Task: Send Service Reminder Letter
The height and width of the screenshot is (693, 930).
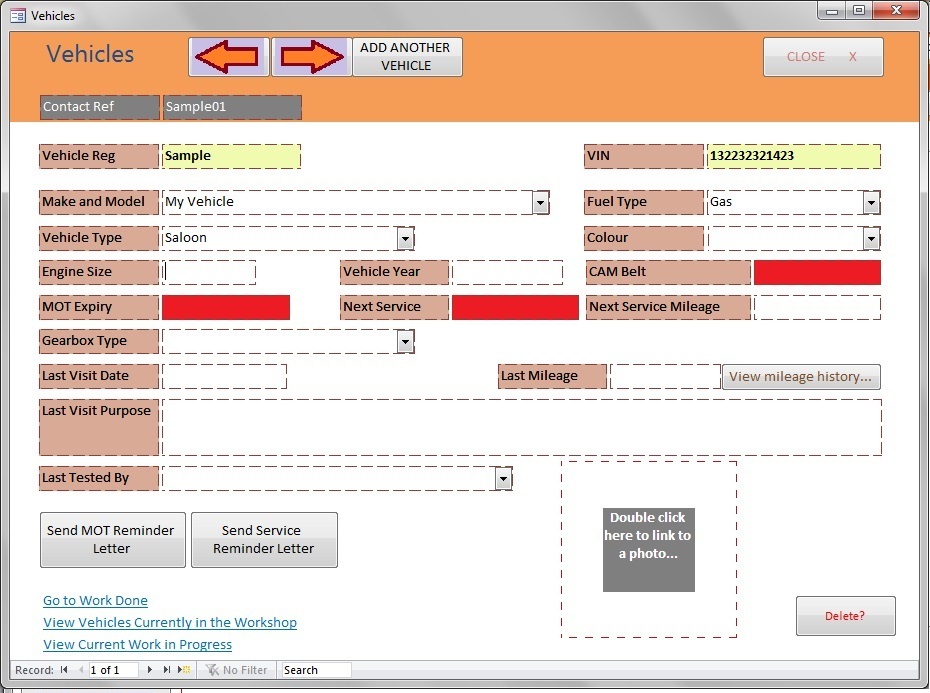Action: coord(265,540)
